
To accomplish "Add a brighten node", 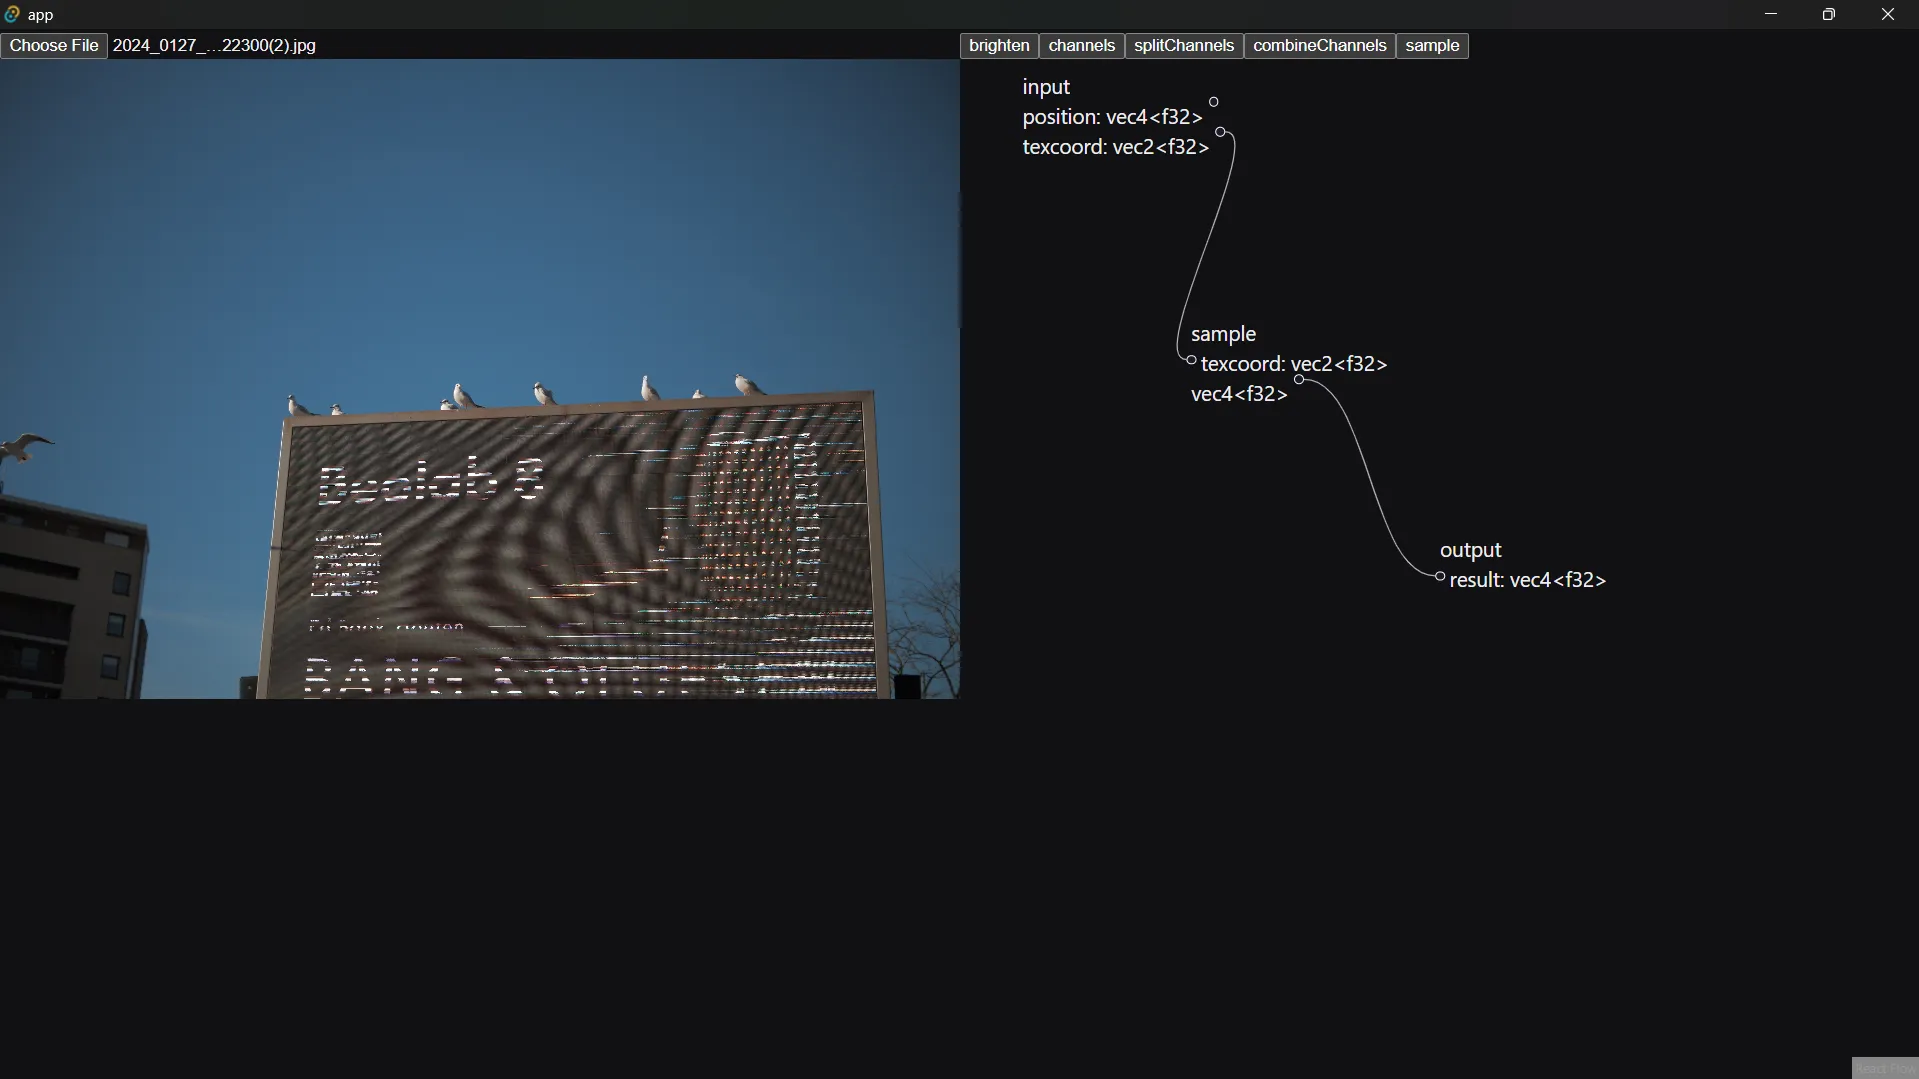I will click(999, 46).
